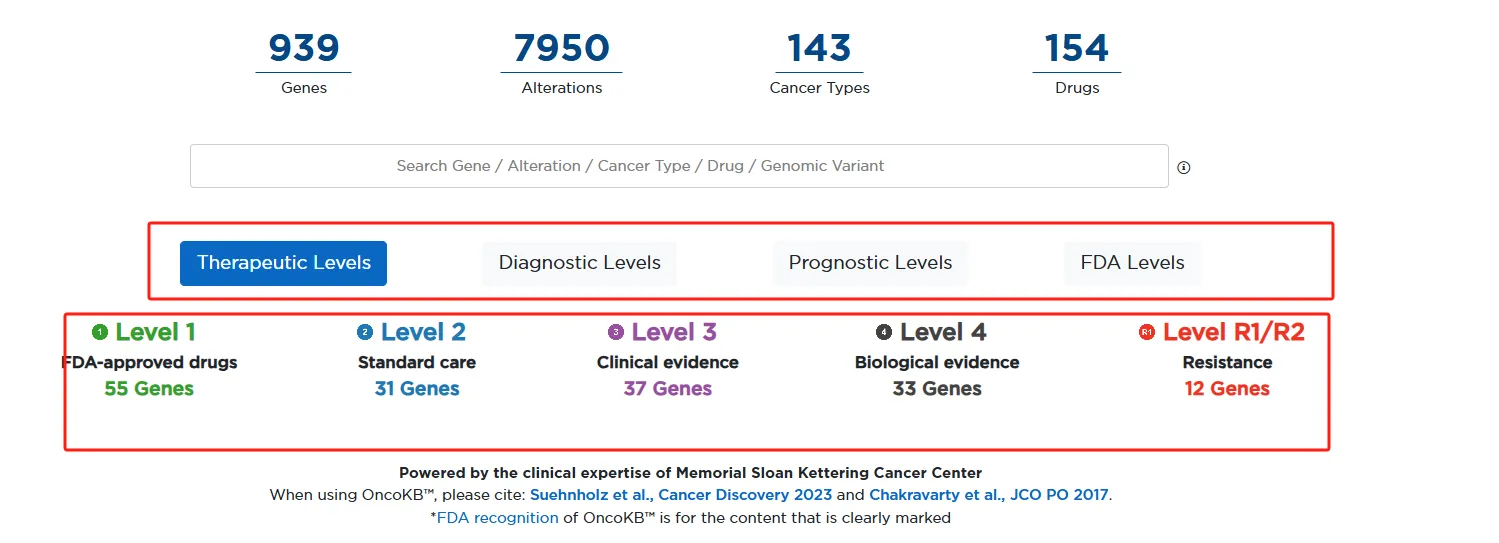Open Chakravarty et al. JCO PO citation

click(x=989, y=495)
